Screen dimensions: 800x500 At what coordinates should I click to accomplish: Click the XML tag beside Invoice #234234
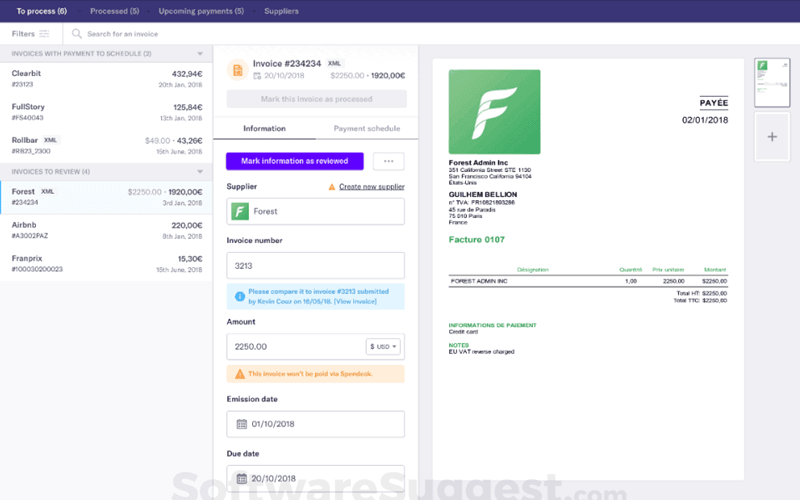pos(334,64)
